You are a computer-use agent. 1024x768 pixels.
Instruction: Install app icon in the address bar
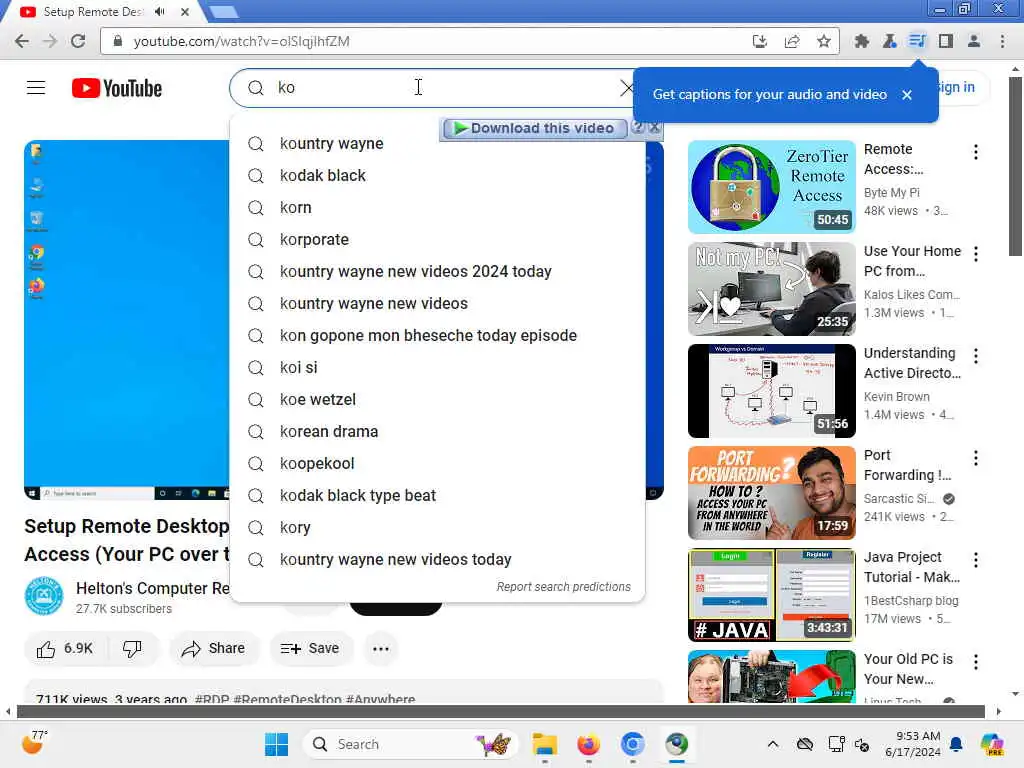click(x=760, y=41)
